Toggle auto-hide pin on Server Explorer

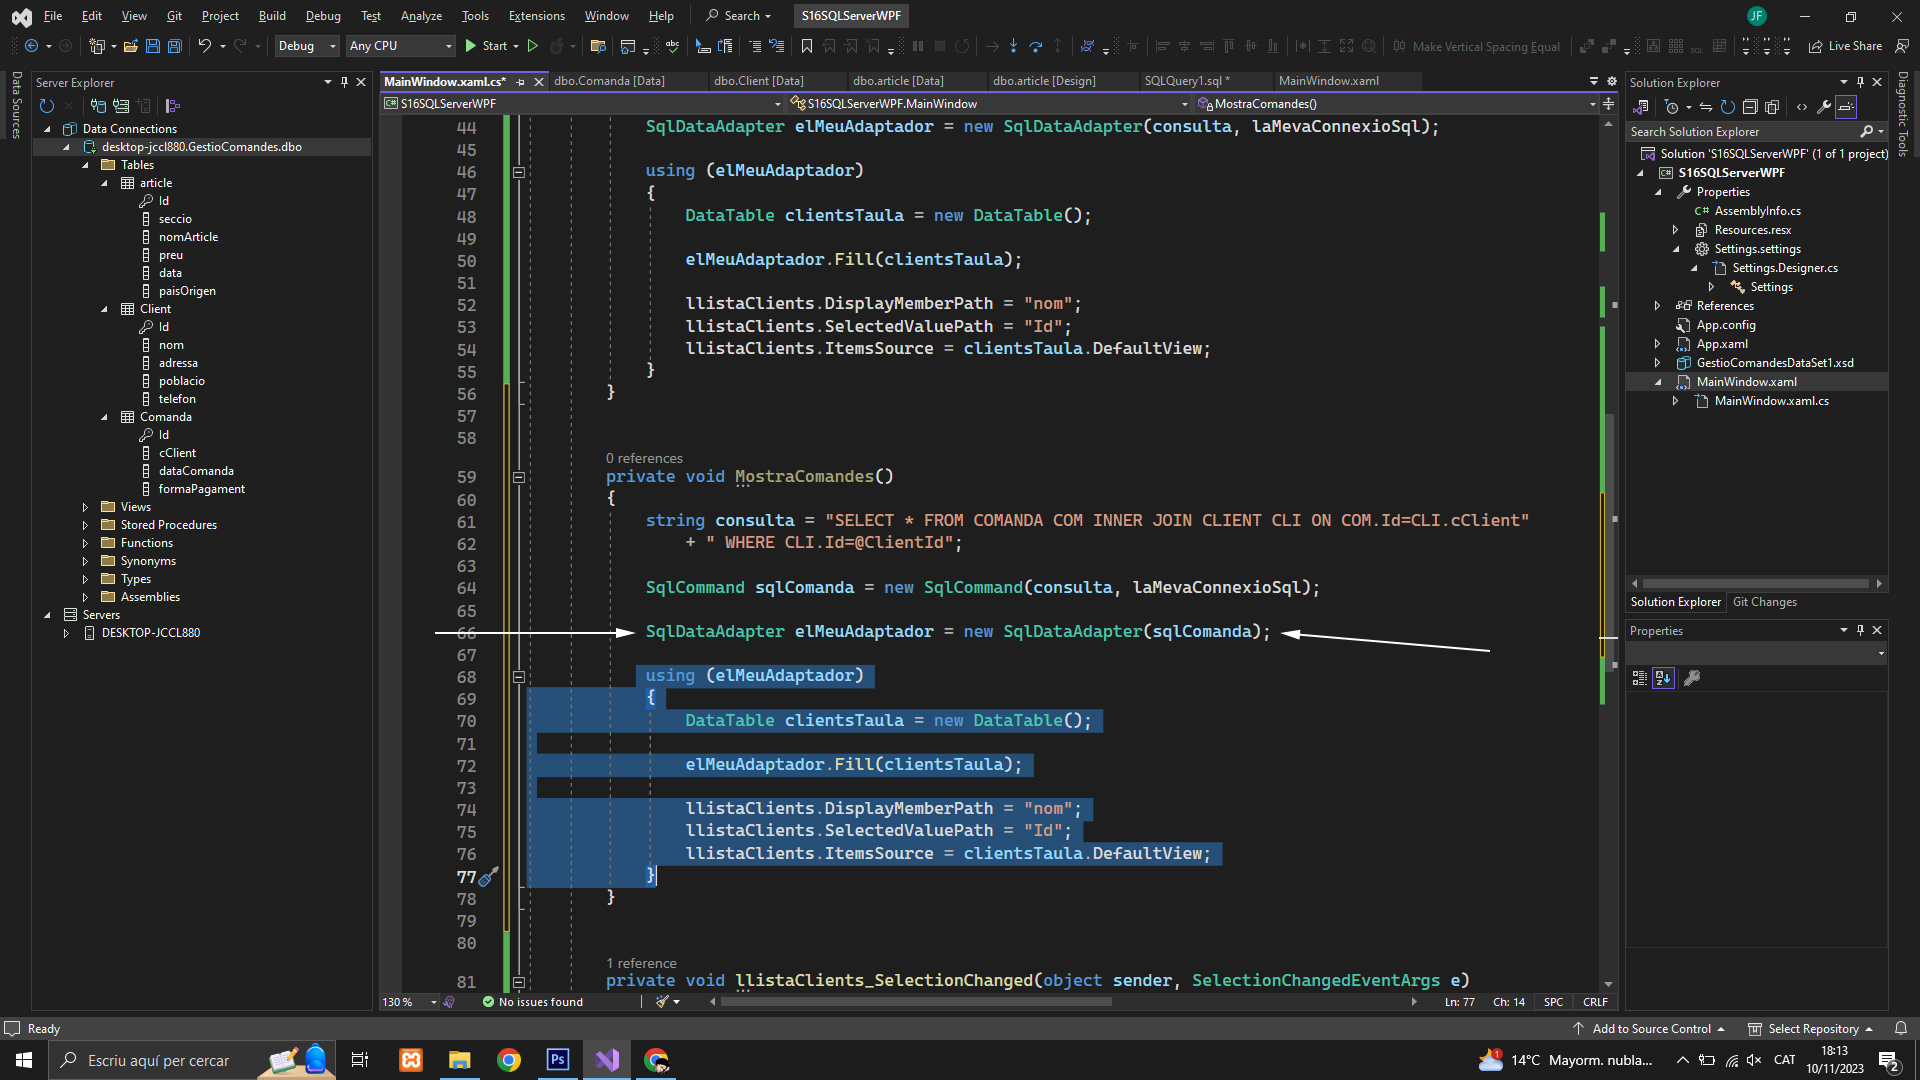pos(344,82)
